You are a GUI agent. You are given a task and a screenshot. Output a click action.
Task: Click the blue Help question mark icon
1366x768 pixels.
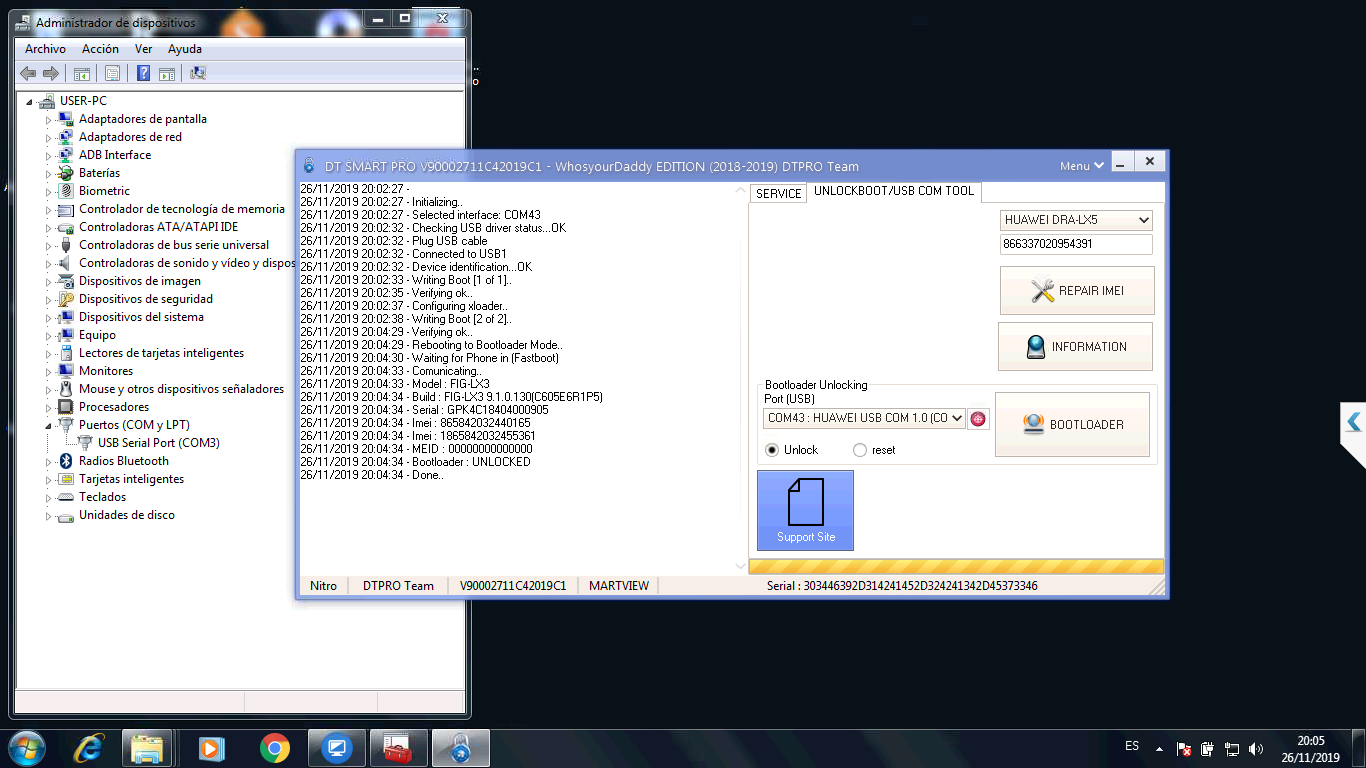tap(143, 73)
